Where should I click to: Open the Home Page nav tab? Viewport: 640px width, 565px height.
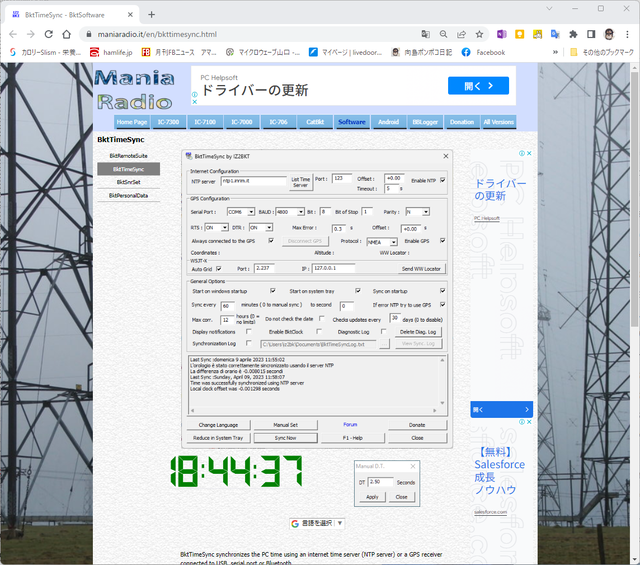coord(131,122)
